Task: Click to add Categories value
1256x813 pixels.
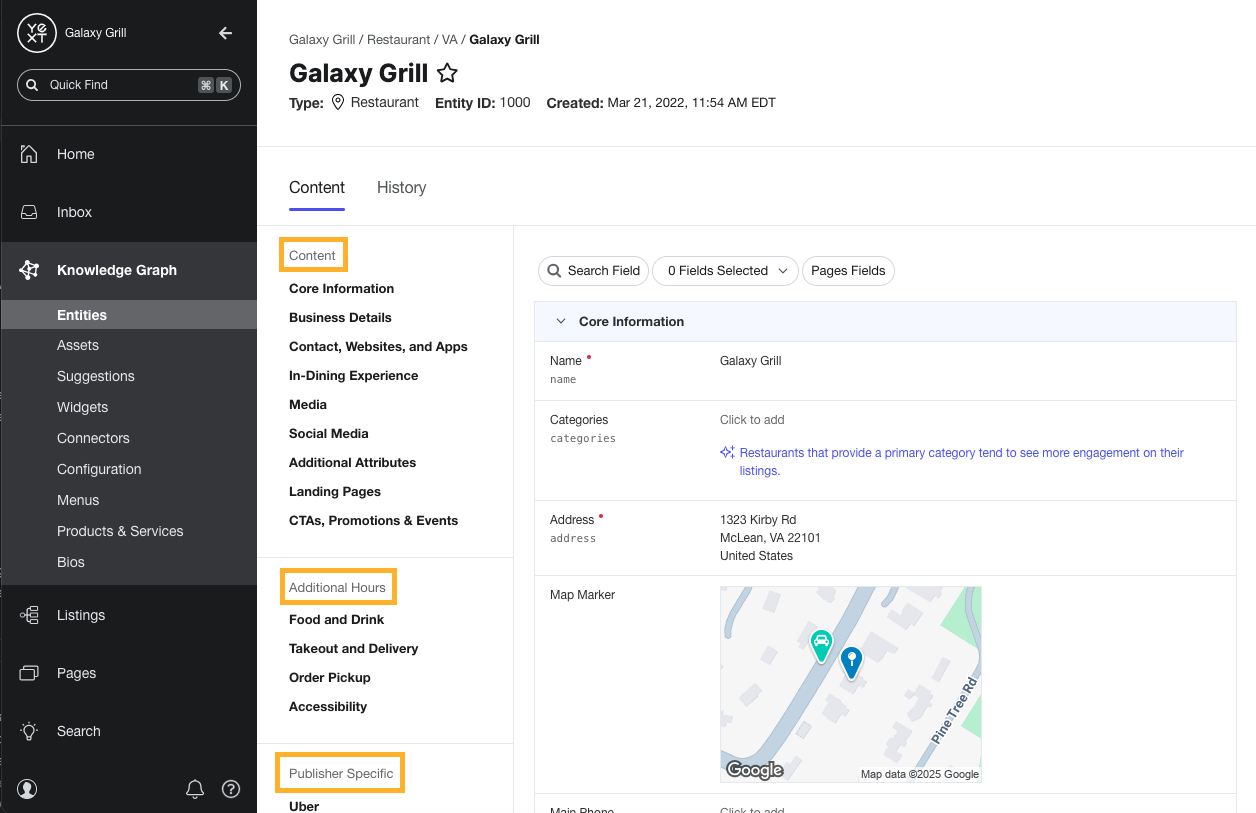Action: [x=752, y=420]
